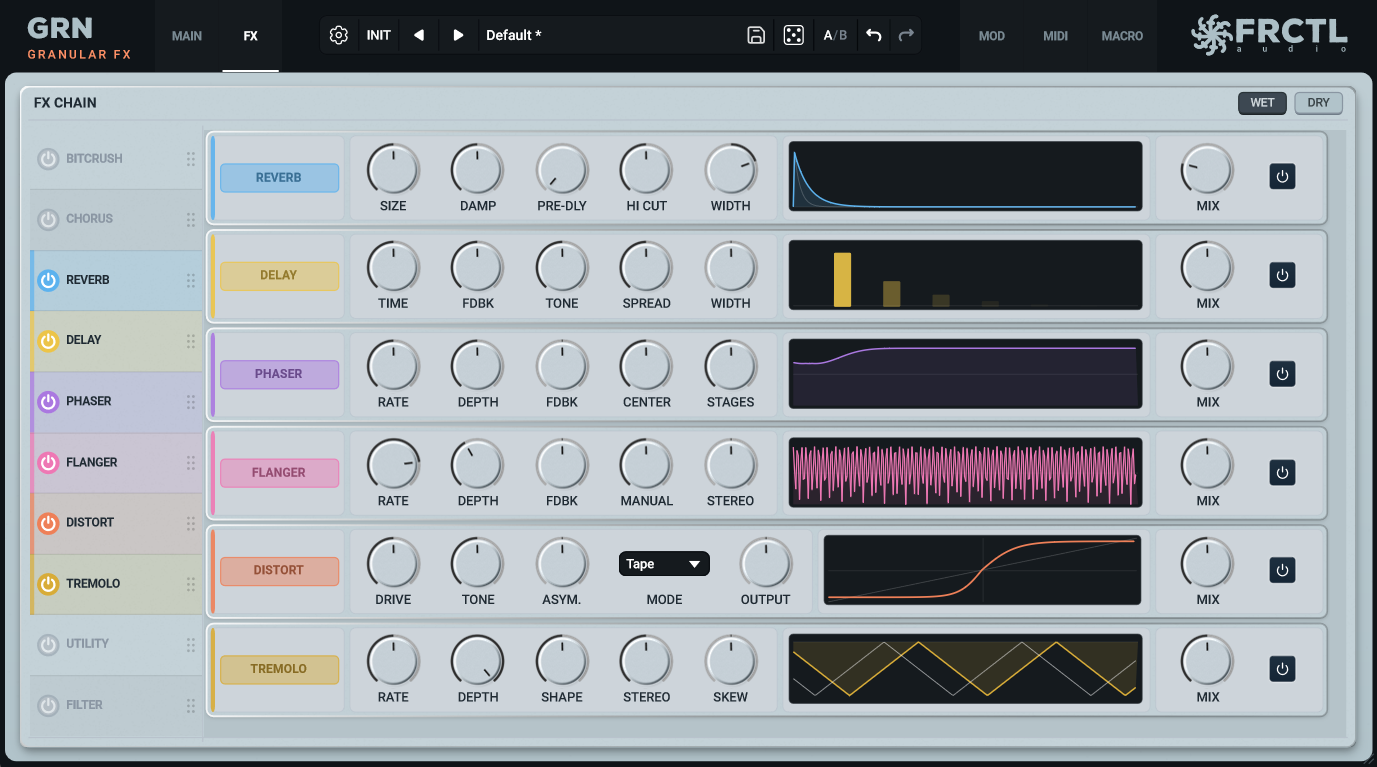1377x767 pixels.
Task: Disable REVERB via sidebar power icon
Action: [48, 280]
